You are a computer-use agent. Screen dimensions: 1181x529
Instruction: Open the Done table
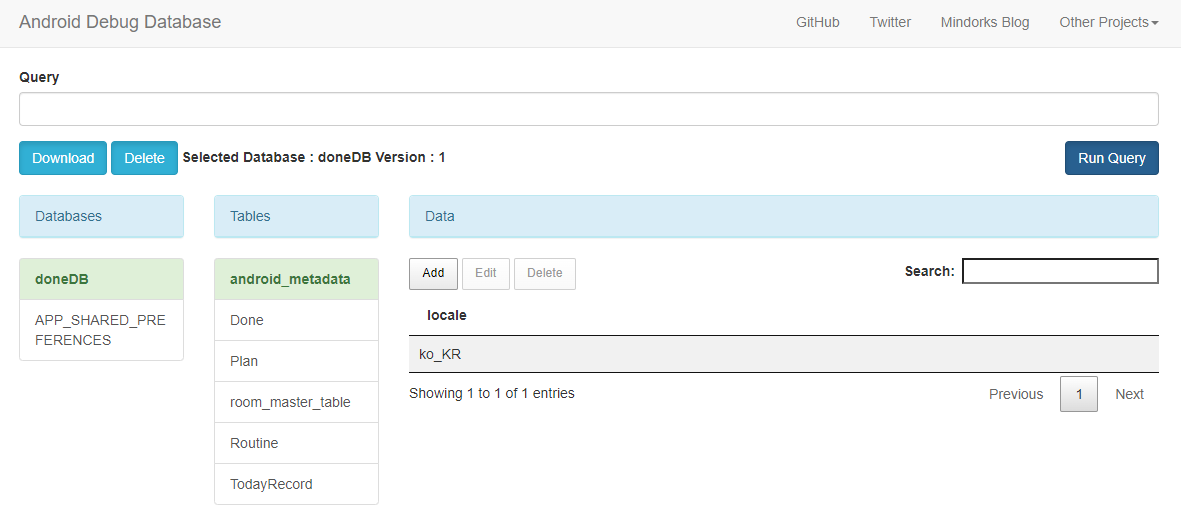pyautogui.click(x=296, y=320)
